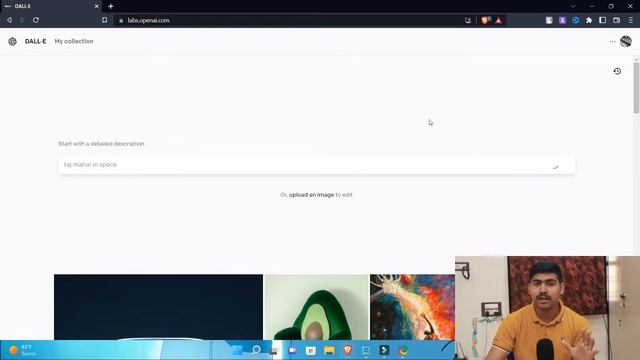640x360 pixels.
Task: Click the upload an image link
Action: pos(311,195)
